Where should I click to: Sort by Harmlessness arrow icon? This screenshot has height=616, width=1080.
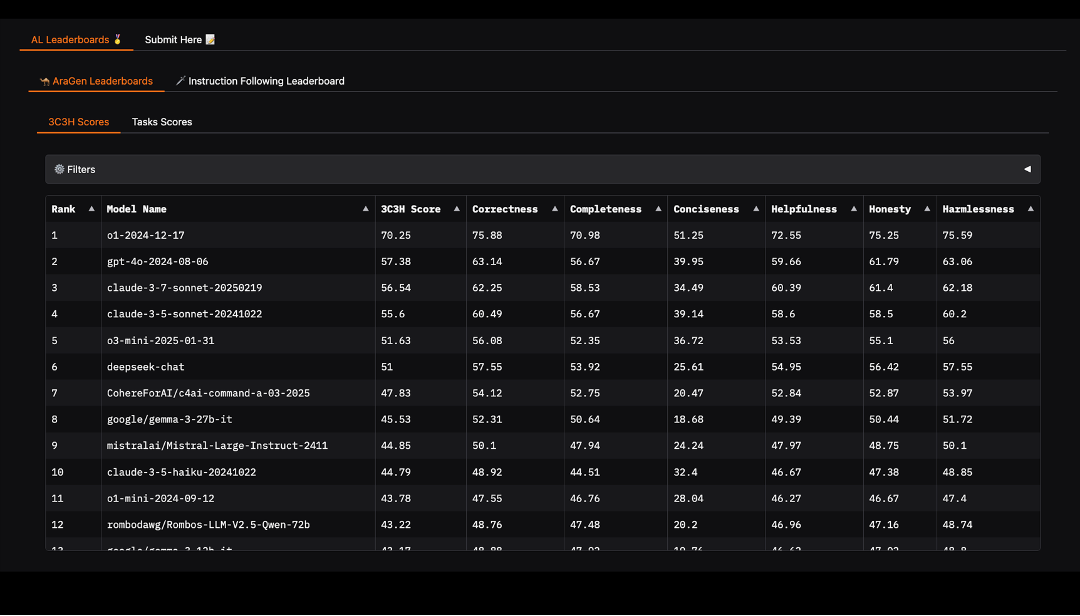[1030, 209]
